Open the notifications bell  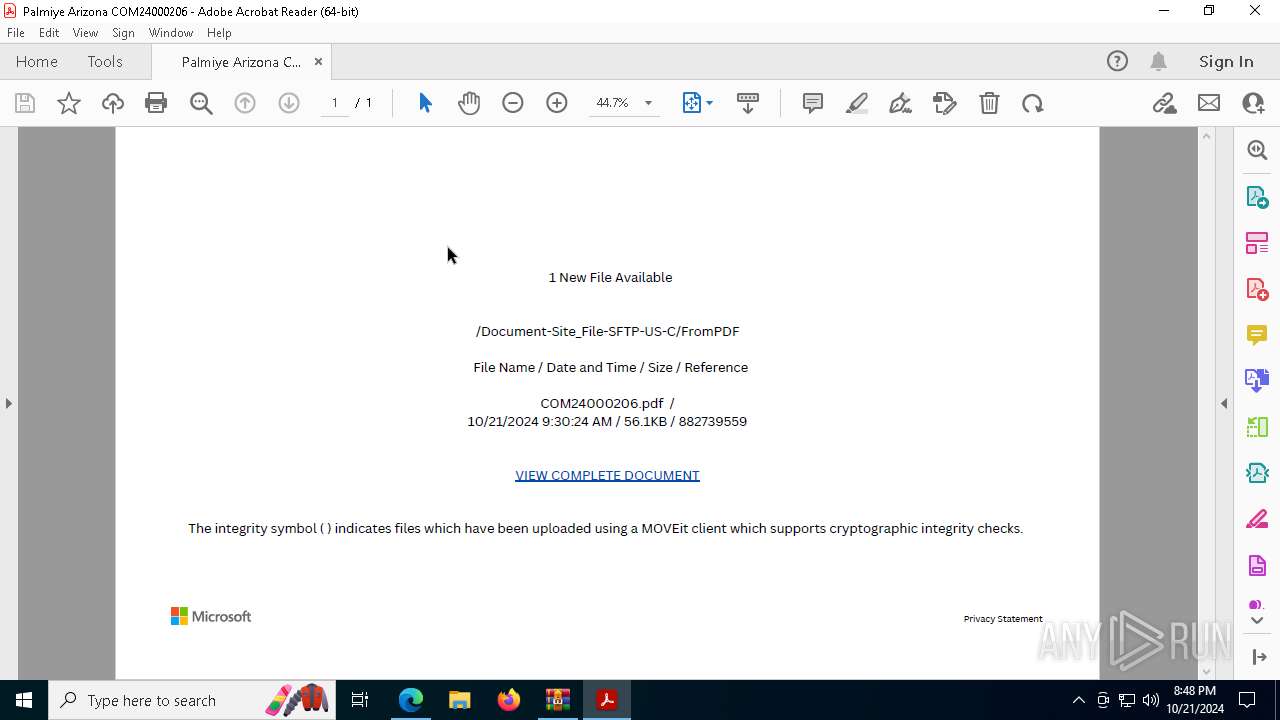click(x=1159, y=61)
